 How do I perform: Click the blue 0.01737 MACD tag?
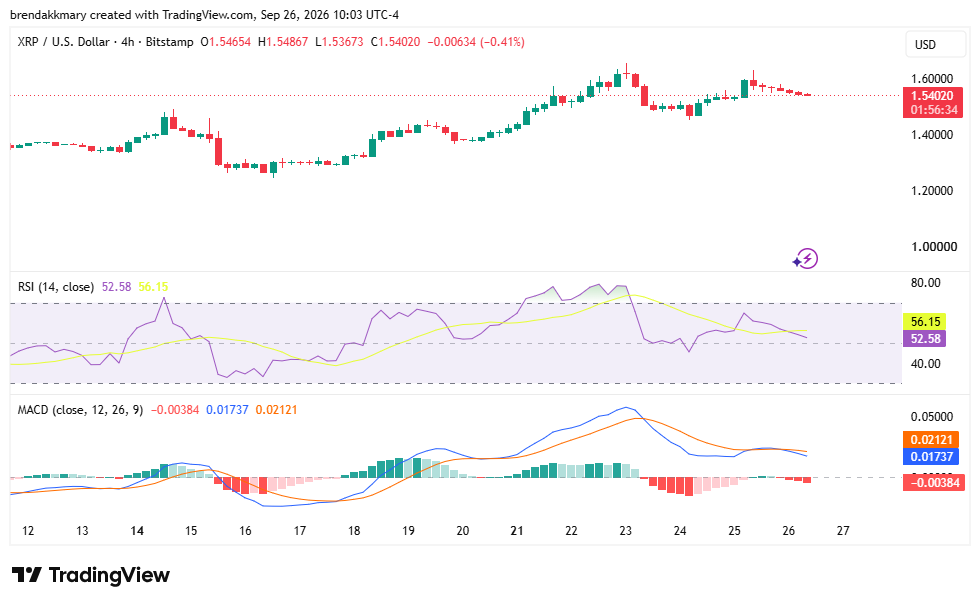pos(931,457)
